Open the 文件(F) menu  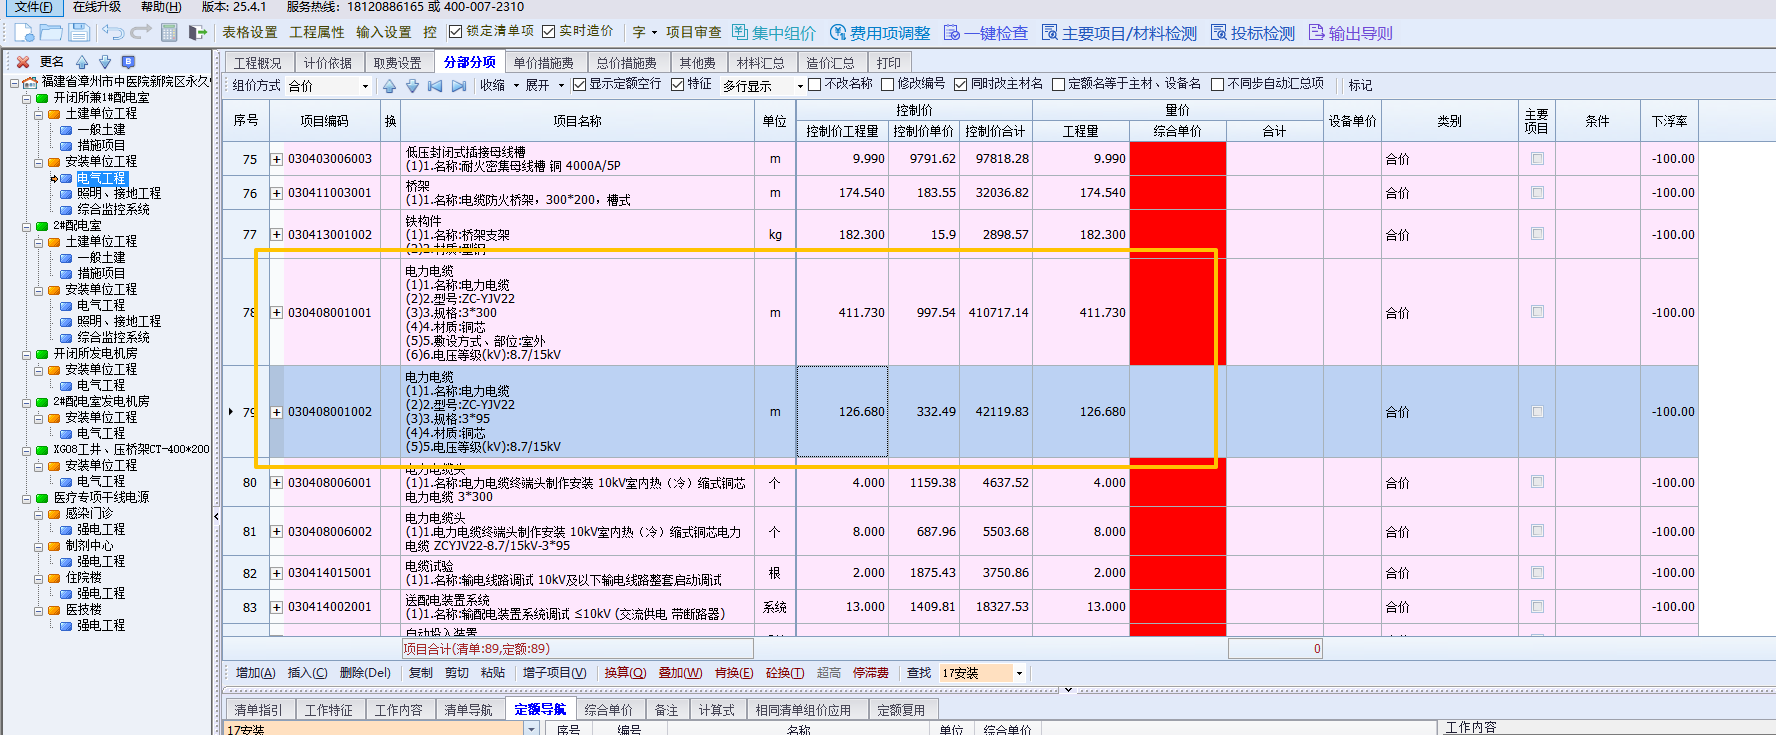[x=34, y=7]
